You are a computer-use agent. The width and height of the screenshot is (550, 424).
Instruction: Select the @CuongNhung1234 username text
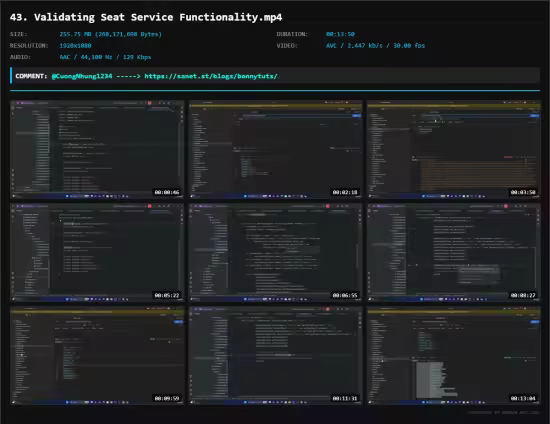tap(82, 76)
